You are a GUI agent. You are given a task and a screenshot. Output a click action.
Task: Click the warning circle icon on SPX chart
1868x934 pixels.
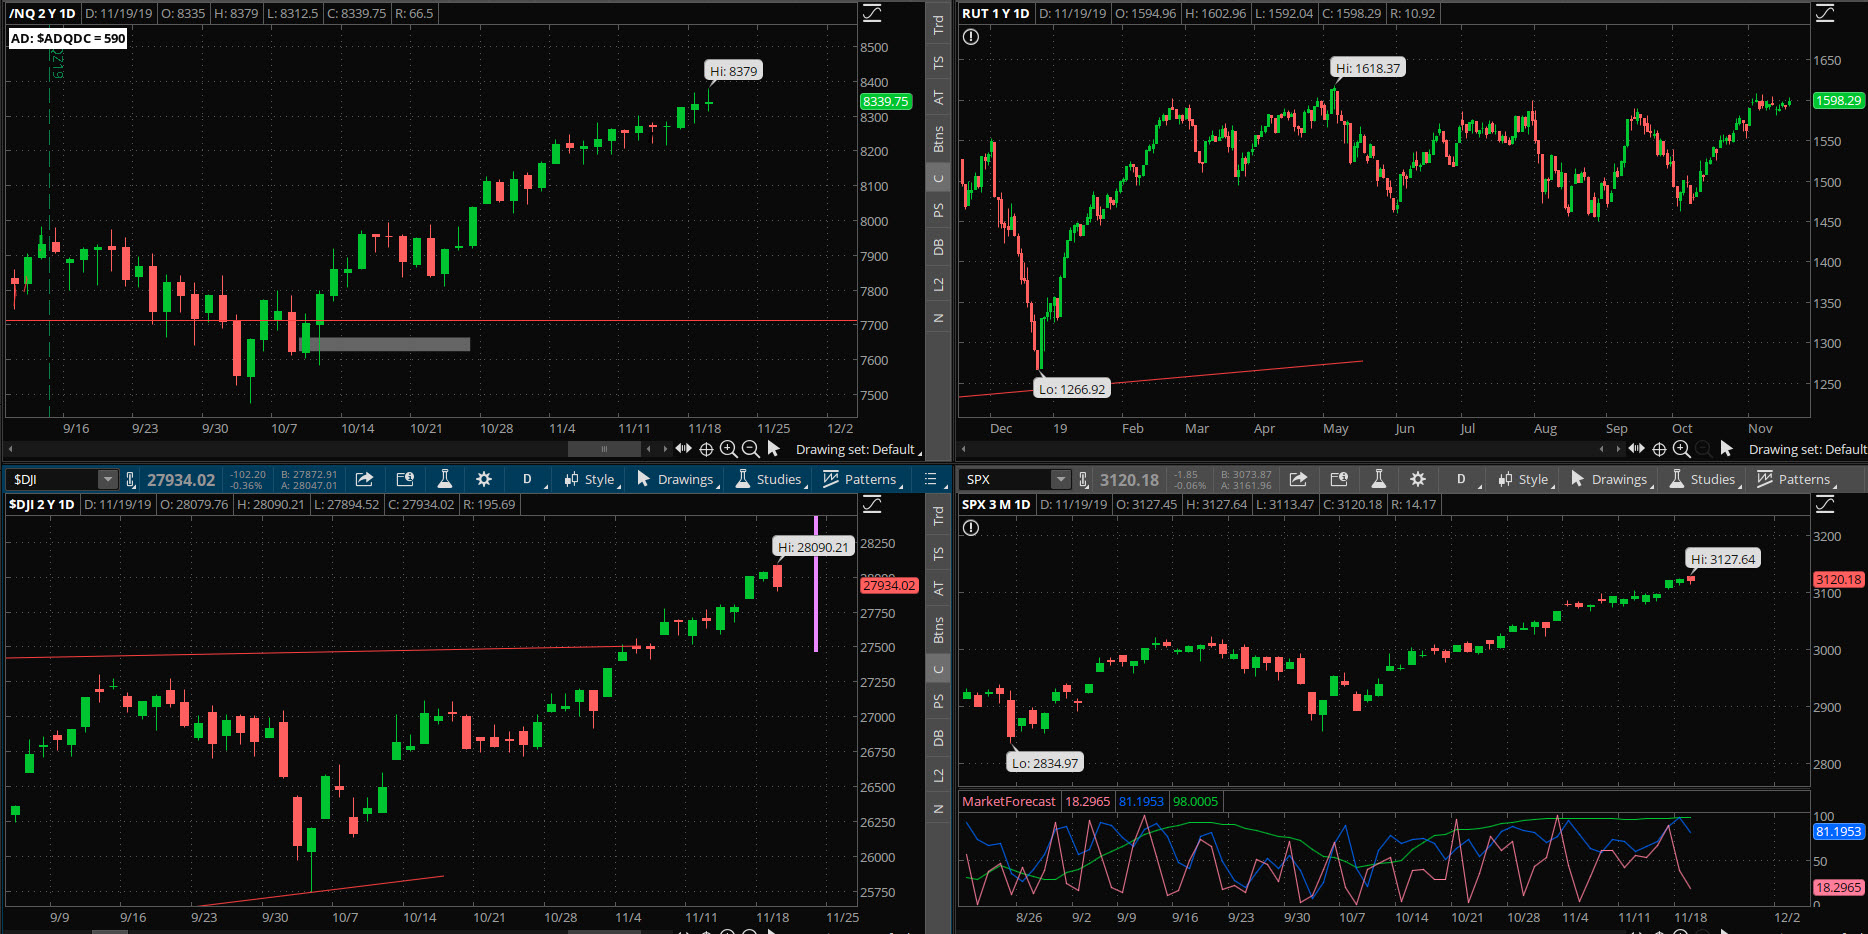click(971, 528)
